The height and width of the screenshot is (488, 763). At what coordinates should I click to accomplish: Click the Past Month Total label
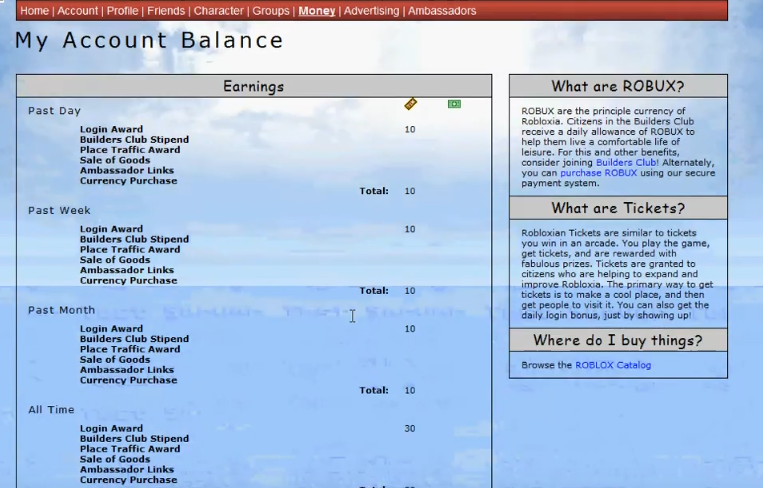click(374, 390)
